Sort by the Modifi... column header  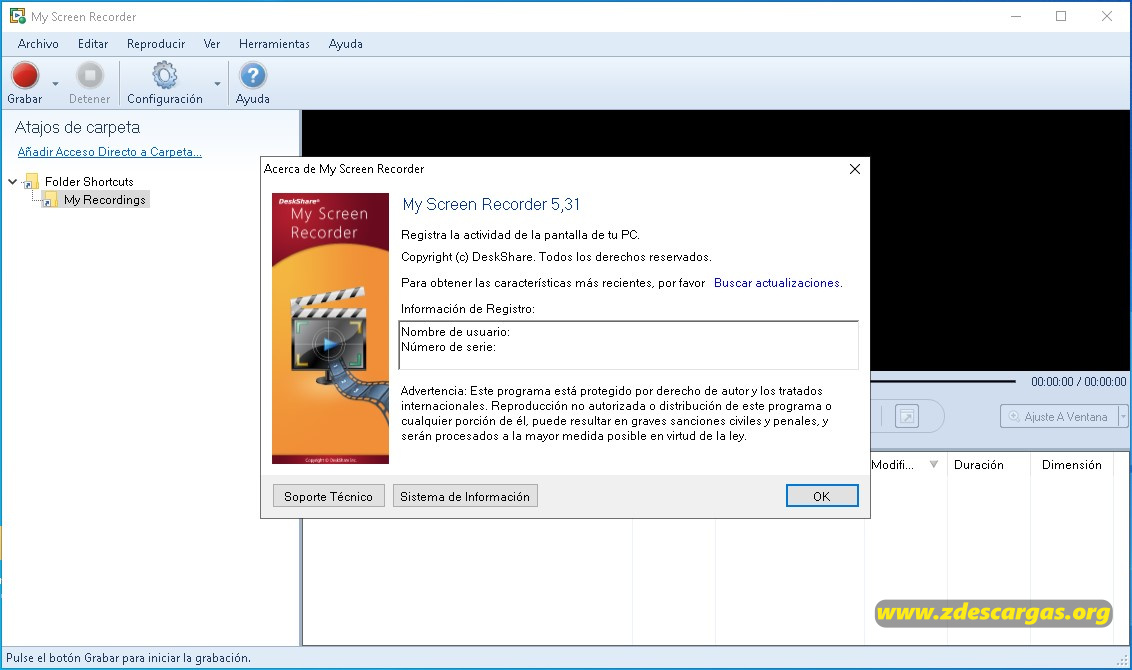point(892,465)
